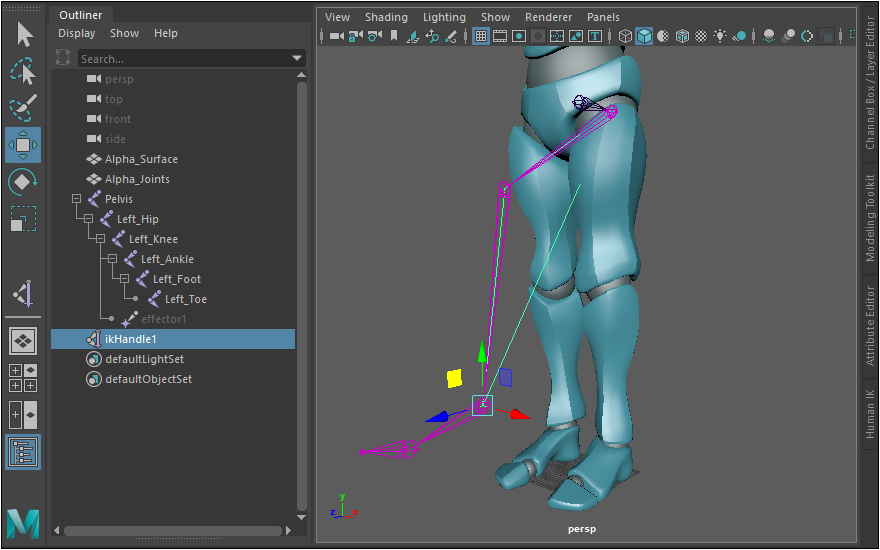Select Alpha_Surface layer in Outliner
This screenshot has height=550, width=880.
141,159
